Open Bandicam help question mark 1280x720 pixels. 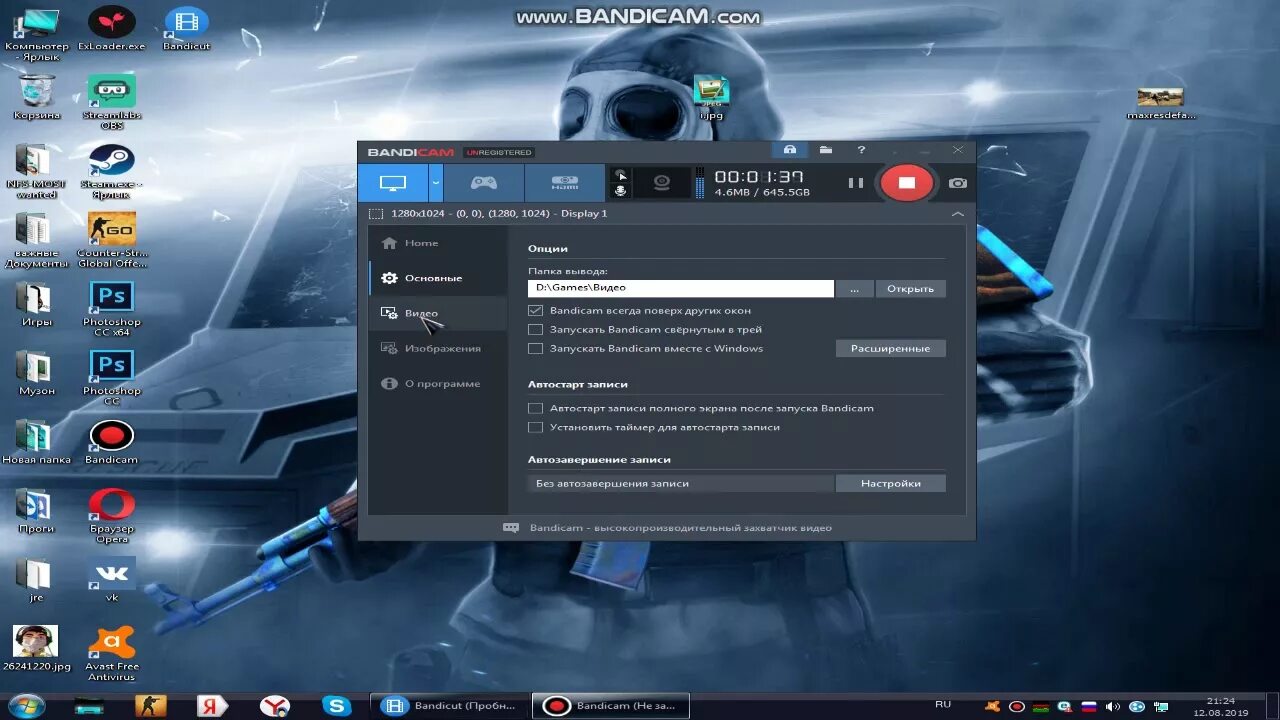point(861,150)
